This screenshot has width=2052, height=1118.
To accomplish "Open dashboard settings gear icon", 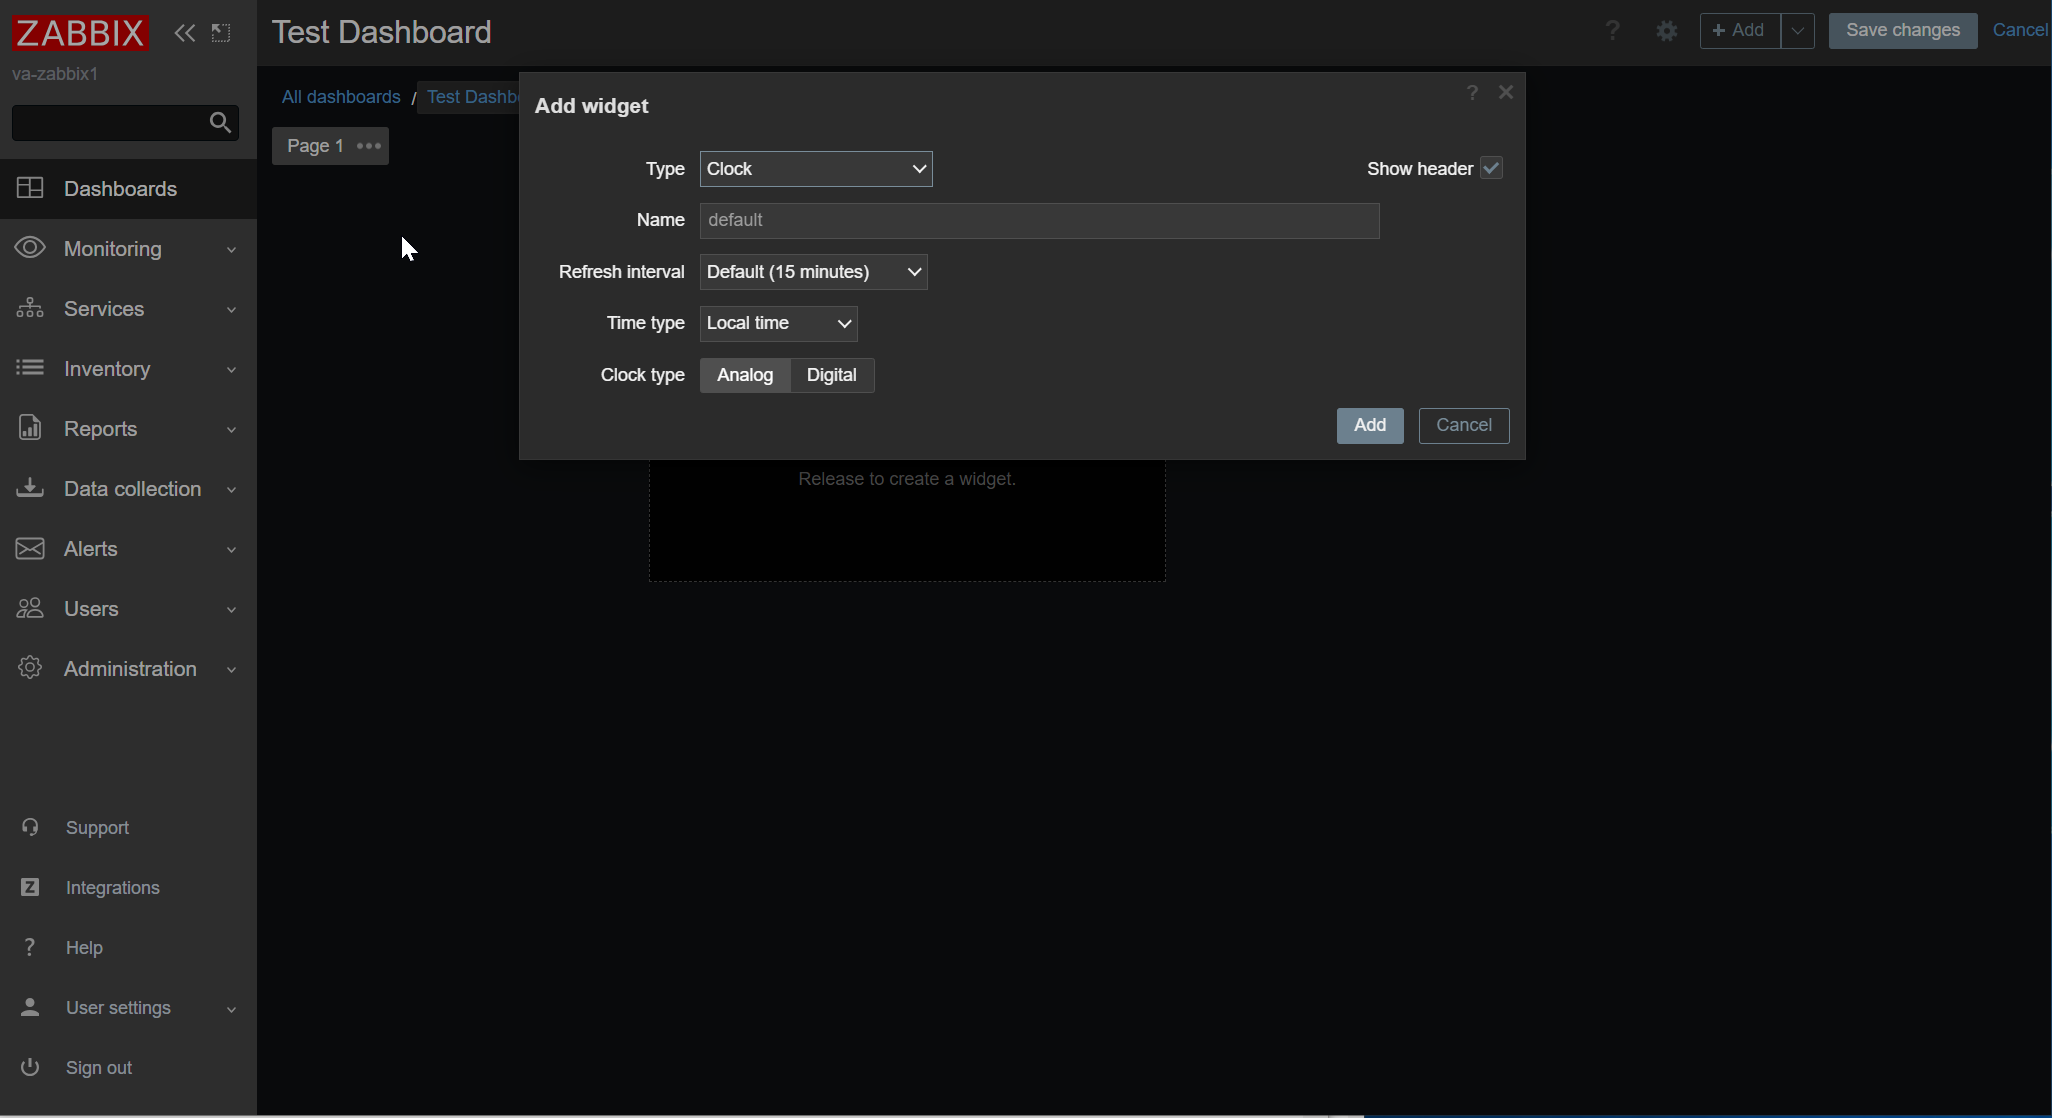I will 1666,31.
